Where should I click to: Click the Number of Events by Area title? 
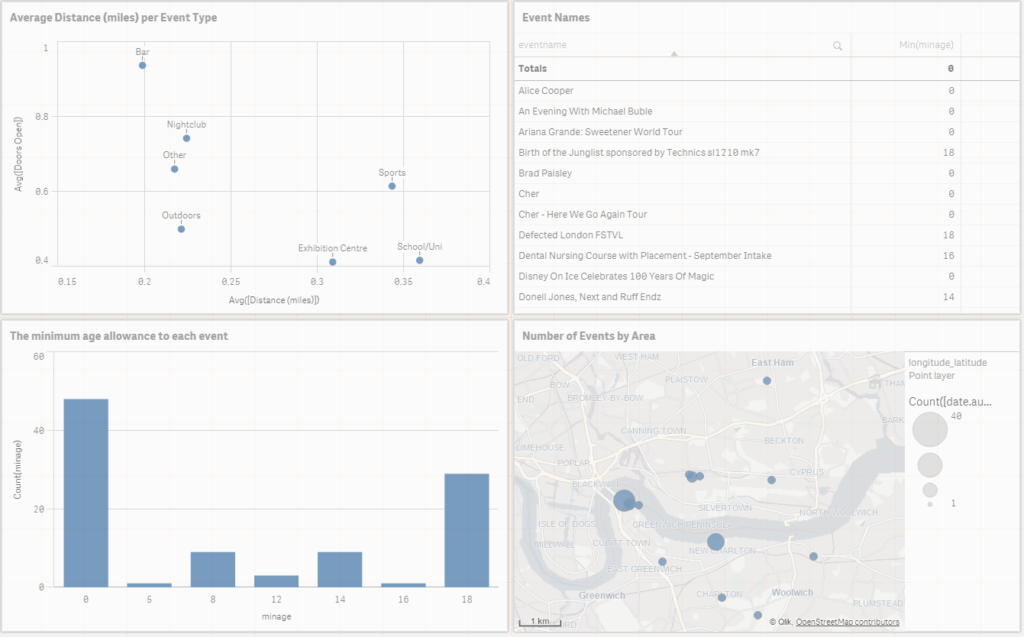(x=588, y=336)
